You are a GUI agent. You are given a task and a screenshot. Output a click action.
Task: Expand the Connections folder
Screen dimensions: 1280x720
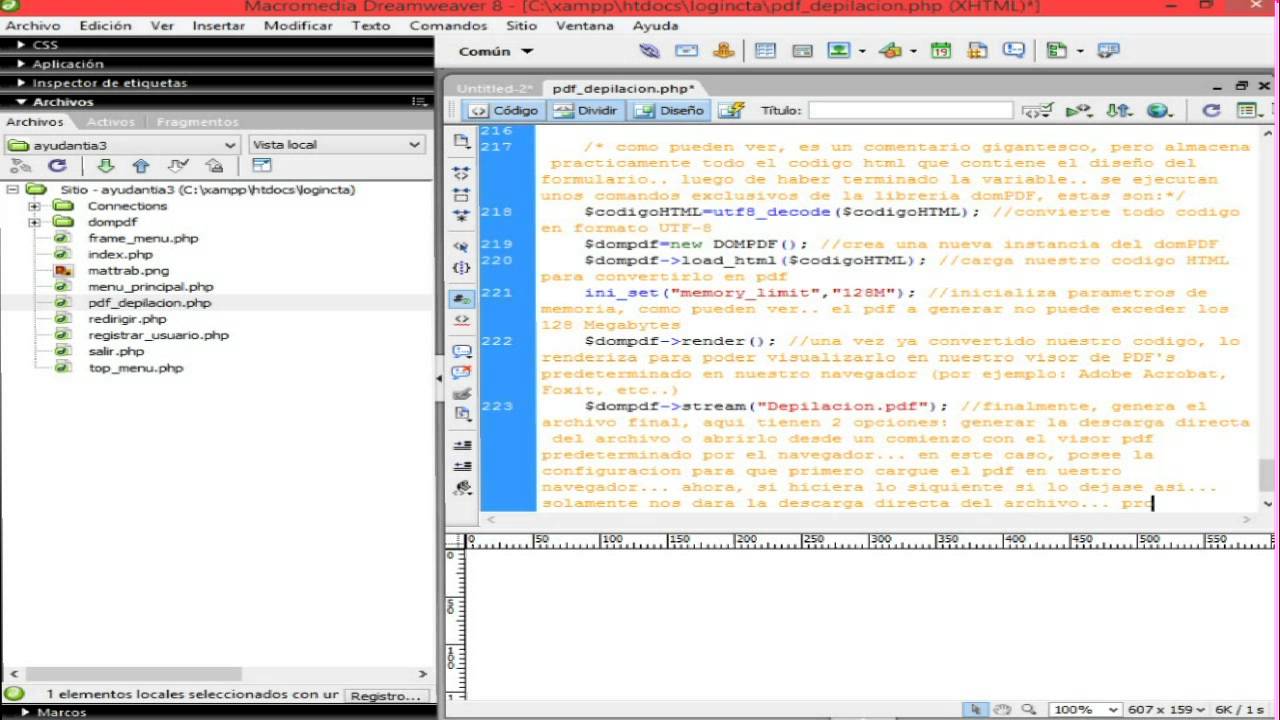click(34, 206)
